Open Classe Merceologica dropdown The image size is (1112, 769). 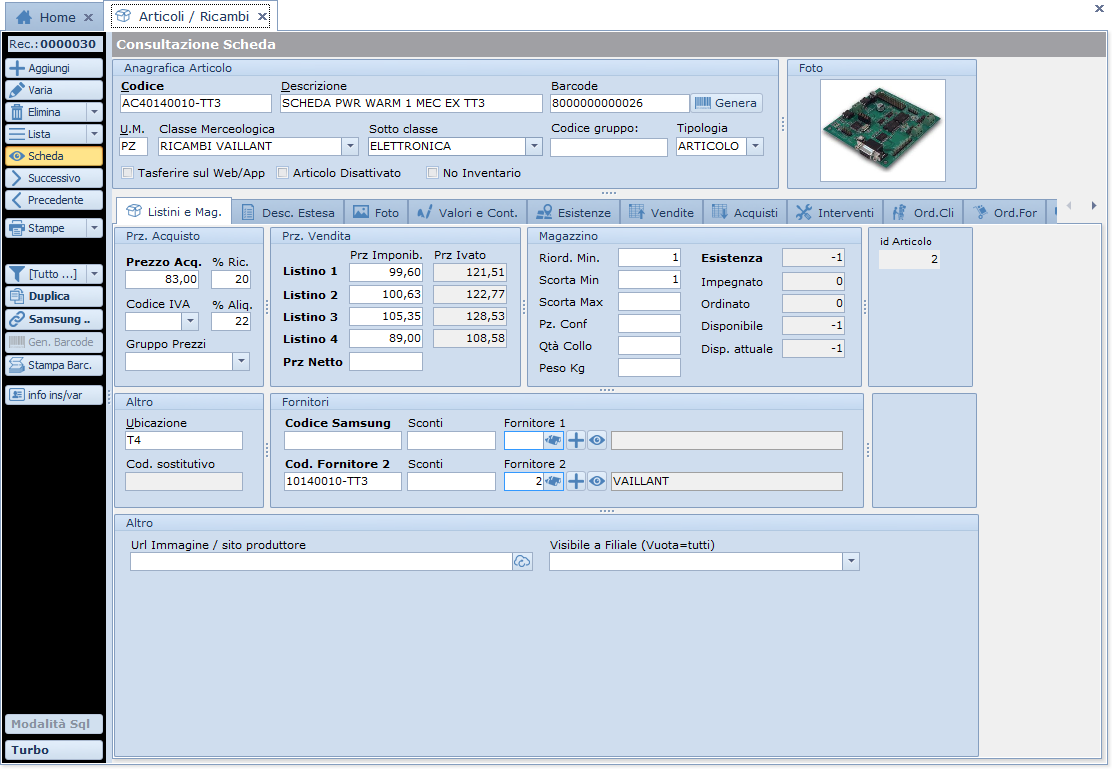click(350, 146)
